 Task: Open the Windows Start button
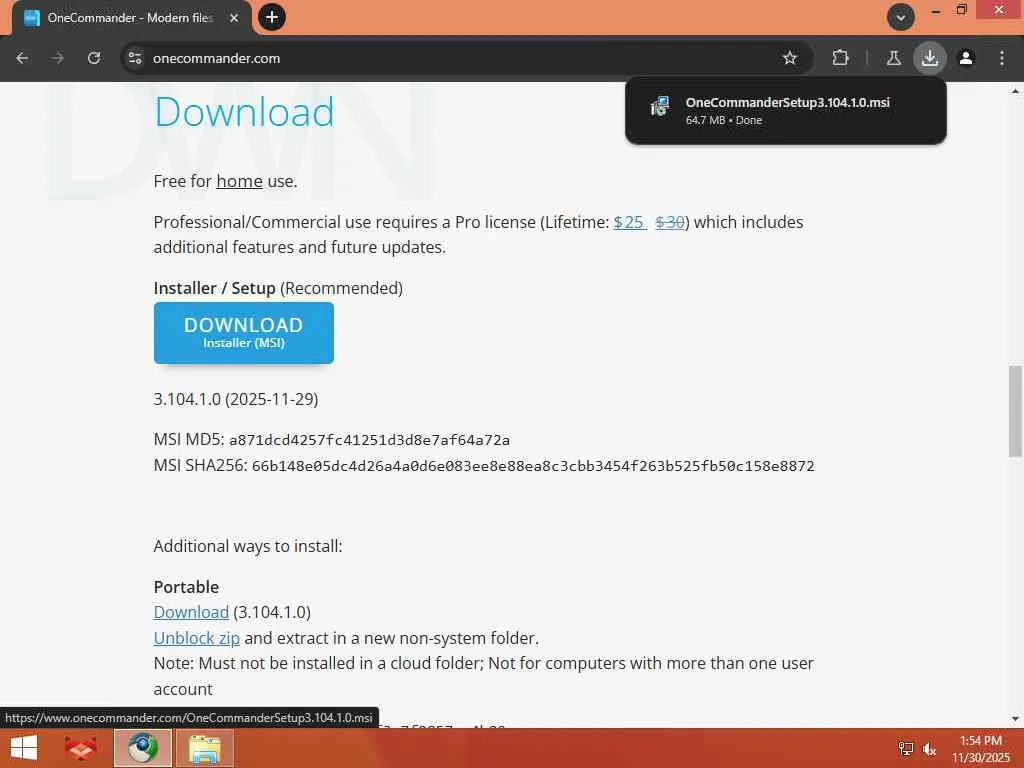(x=24, y=748)
